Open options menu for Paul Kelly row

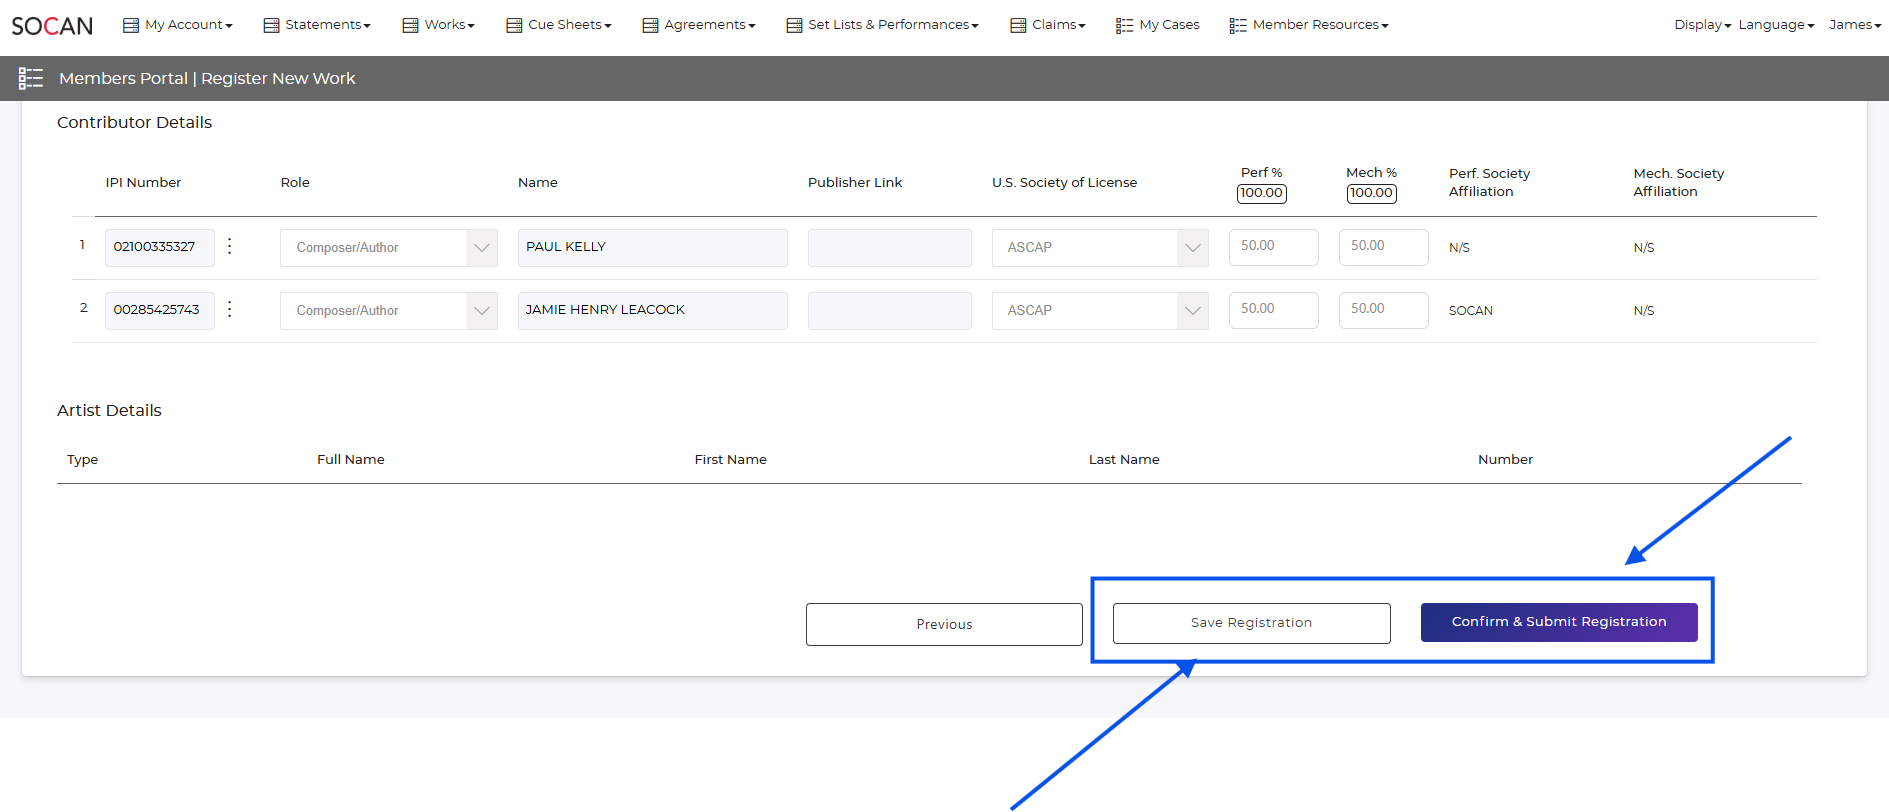[230, 246]
